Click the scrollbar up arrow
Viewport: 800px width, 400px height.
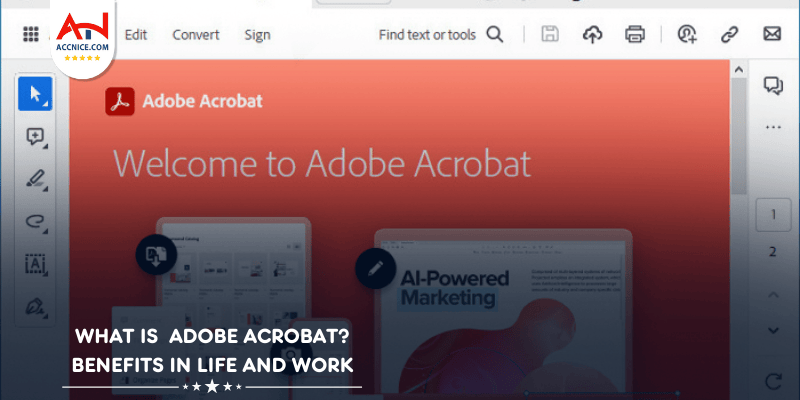[x=739, y=70]
